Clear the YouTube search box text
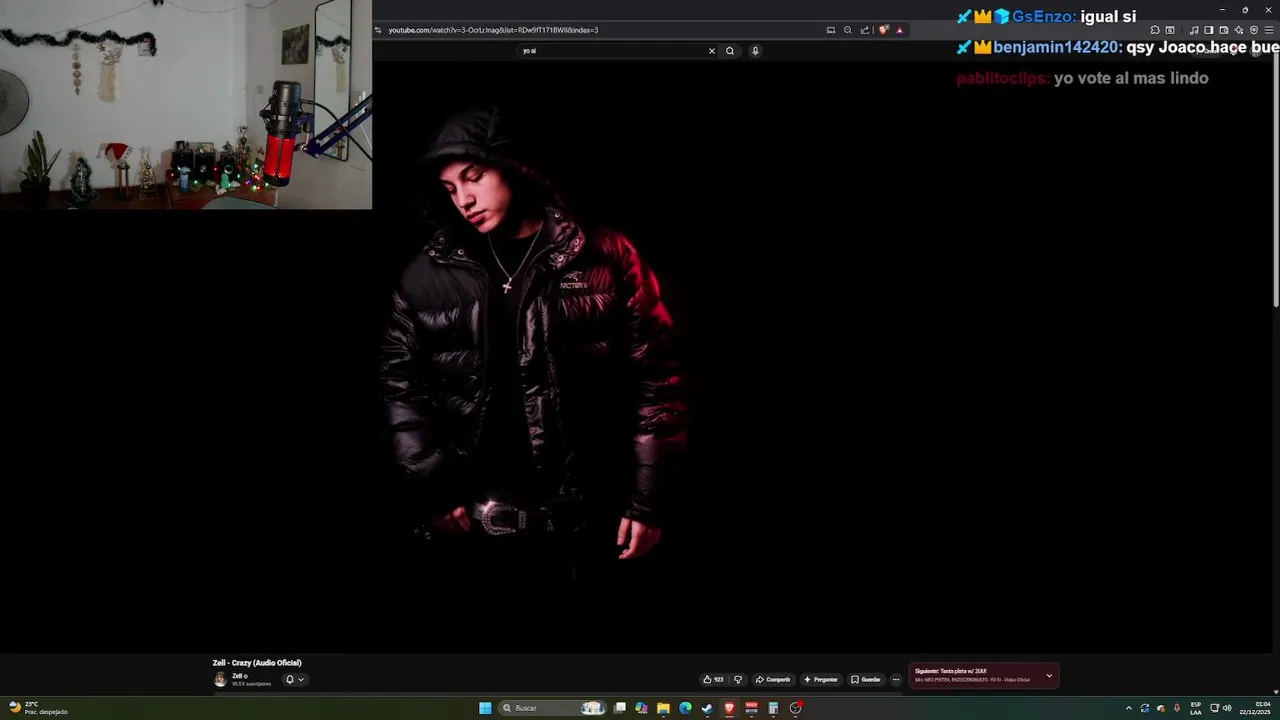 pos(712,51)
